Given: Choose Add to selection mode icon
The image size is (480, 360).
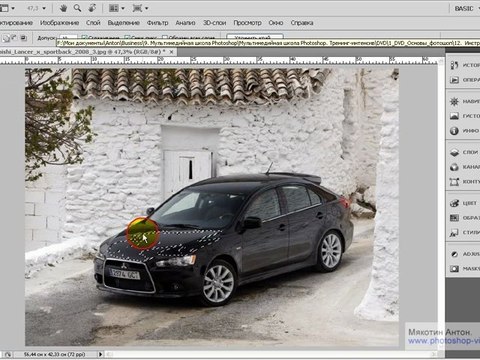Looking at the screenshot, I should coord(6,38).
